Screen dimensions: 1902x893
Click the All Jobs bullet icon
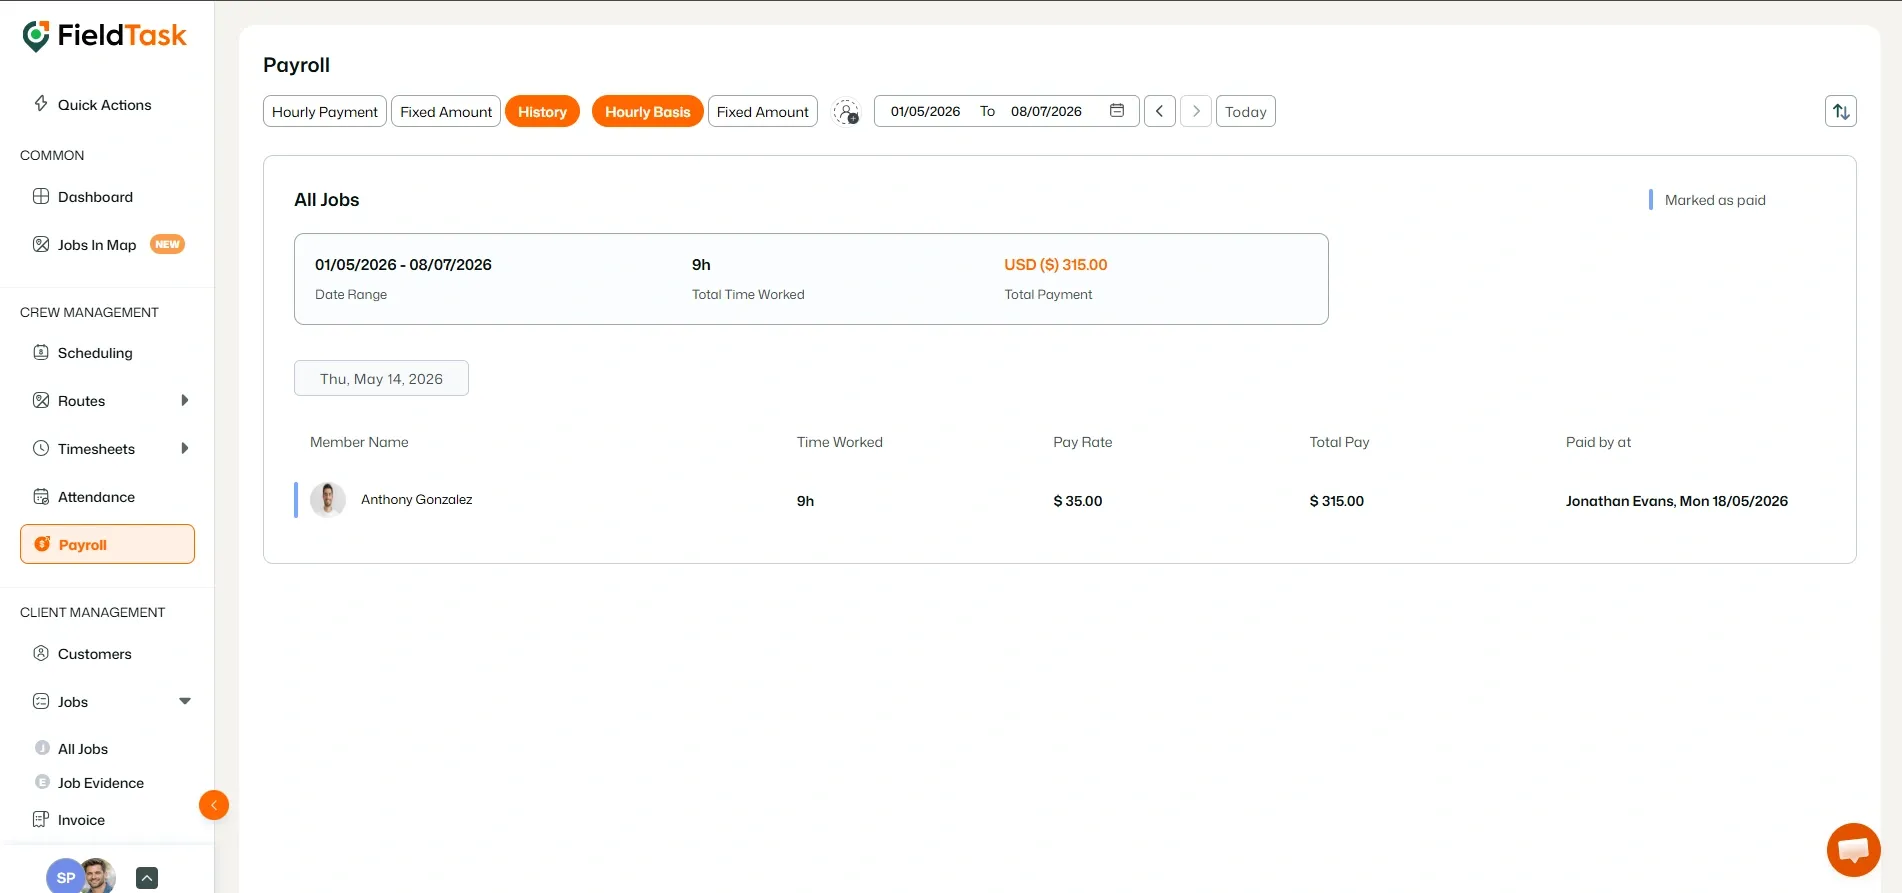tap(42, 748)
